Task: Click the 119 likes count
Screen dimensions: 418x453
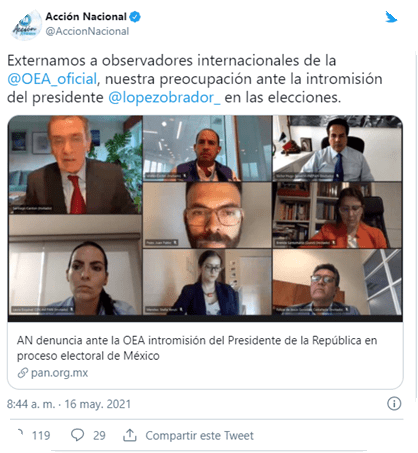Action: pos(41,435)
